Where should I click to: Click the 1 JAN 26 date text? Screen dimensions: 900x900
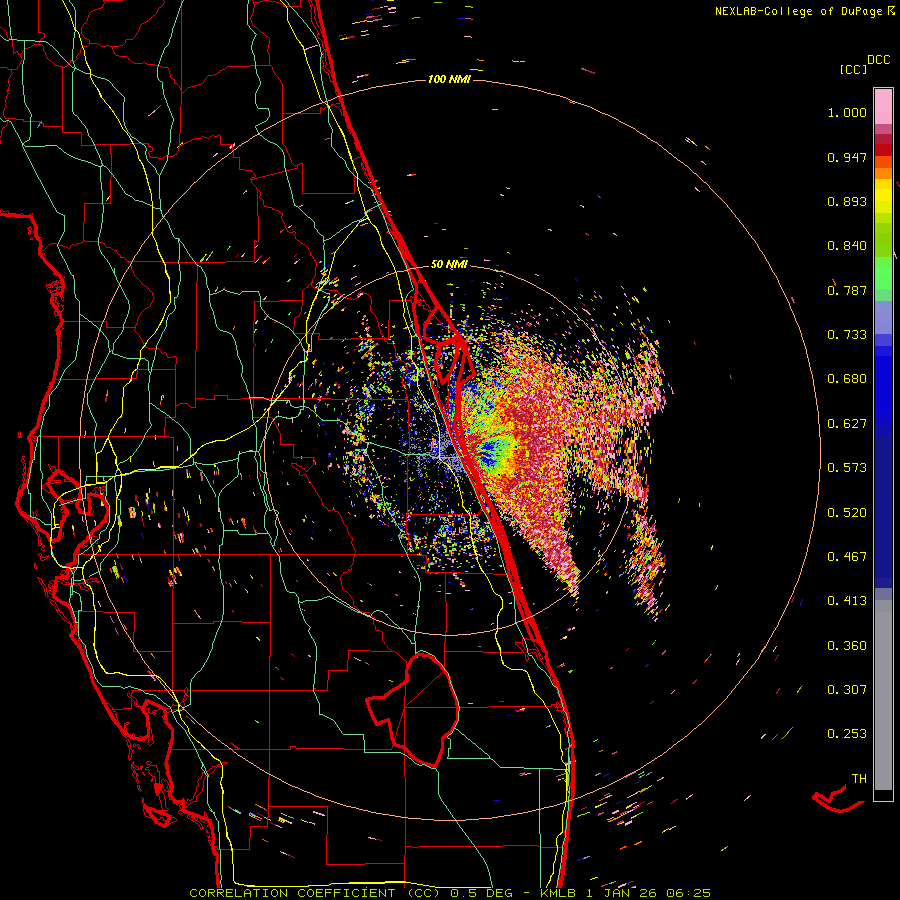(x=620, y=893)
